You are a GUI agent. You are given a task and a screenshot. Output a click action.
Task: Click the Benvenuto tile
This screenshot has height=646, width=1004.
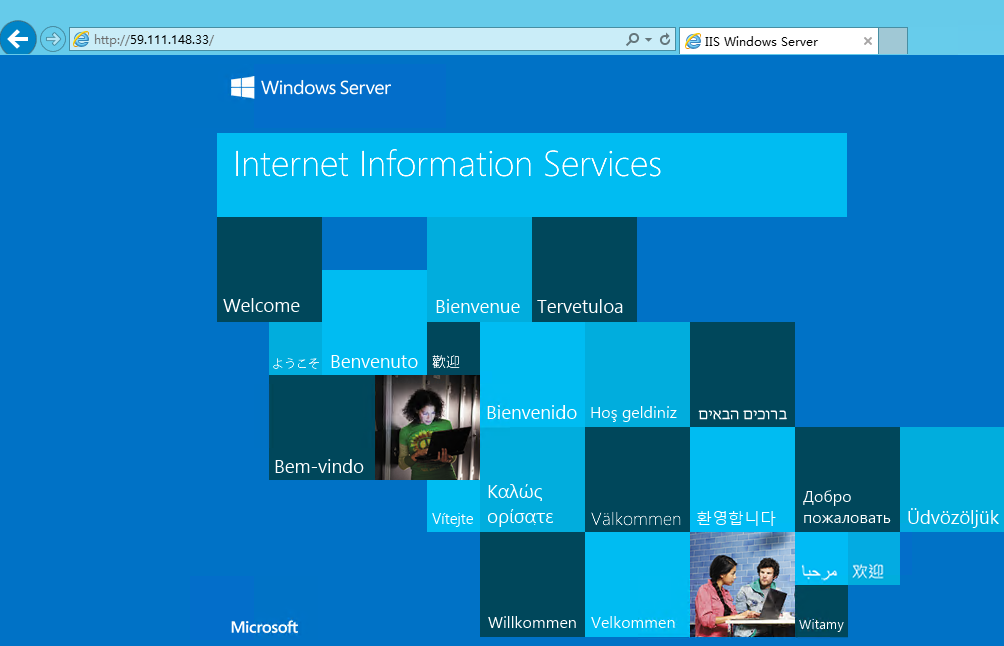pyautogui.click(x=374, y=322)
